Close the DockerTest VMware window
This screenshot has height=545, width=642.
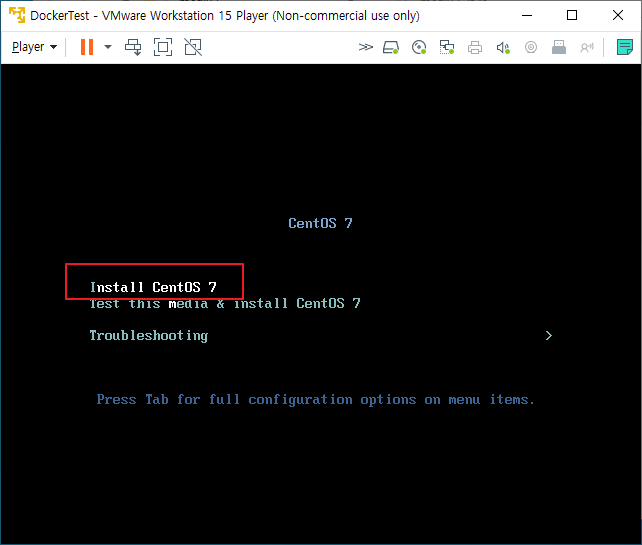(x=618, y=15)
